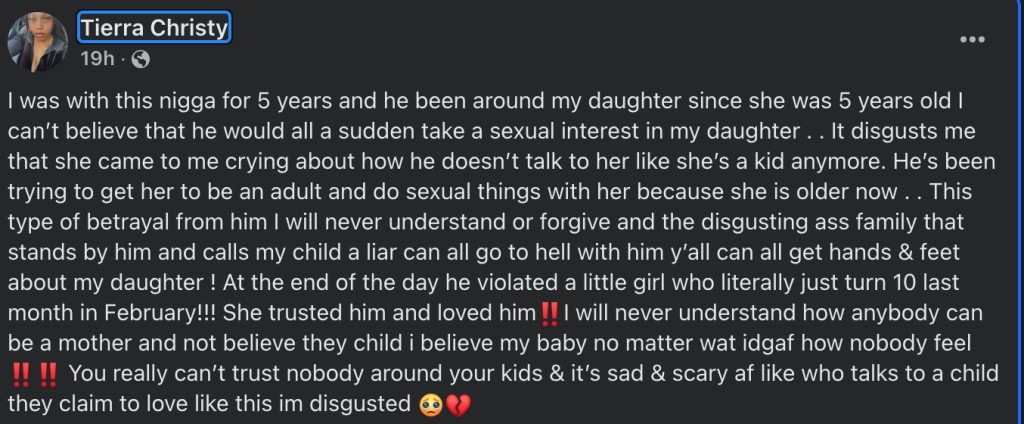The height and width of the screenshot is (424, 1024).
Task: Open Tierra Christy's profile picture
Action: click(37, 42)
